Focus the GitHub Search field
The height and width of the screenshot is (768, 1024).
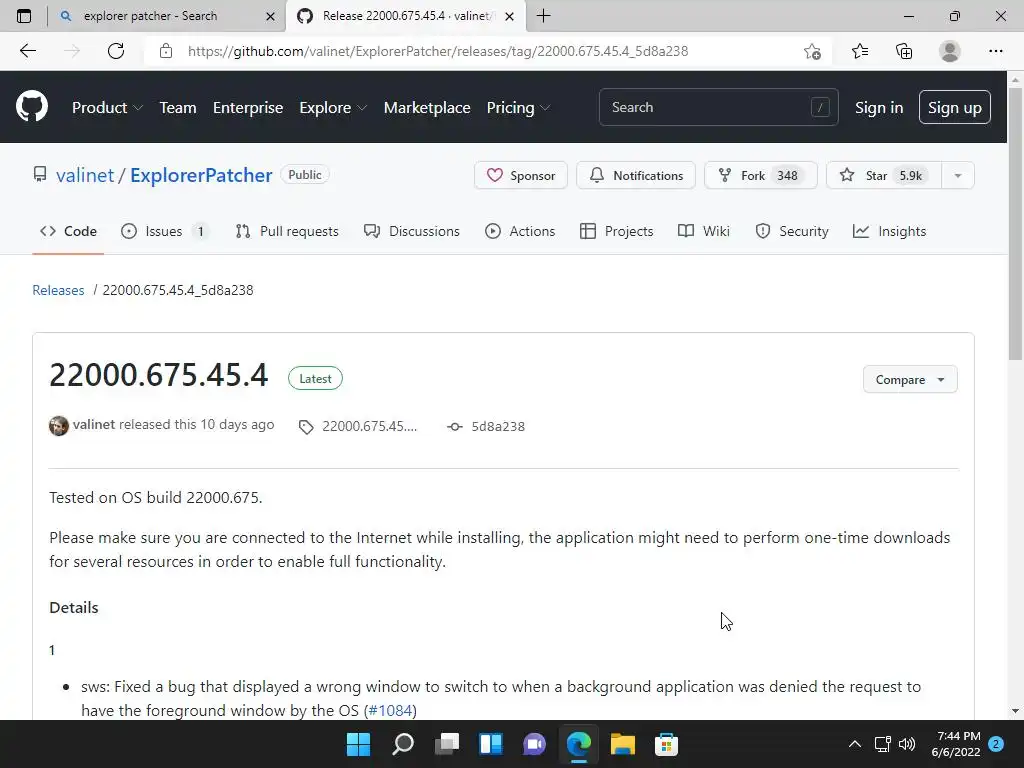pyautogui.click(x=718, y=107)
